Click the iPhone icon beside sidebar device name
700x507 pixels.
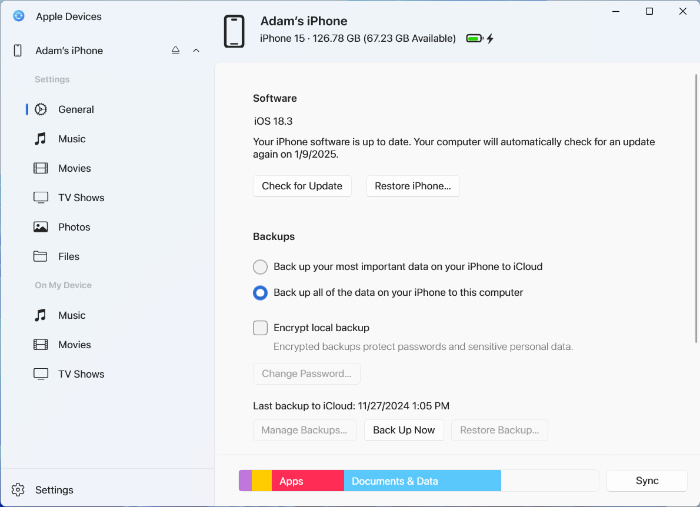tap(17, 50)
